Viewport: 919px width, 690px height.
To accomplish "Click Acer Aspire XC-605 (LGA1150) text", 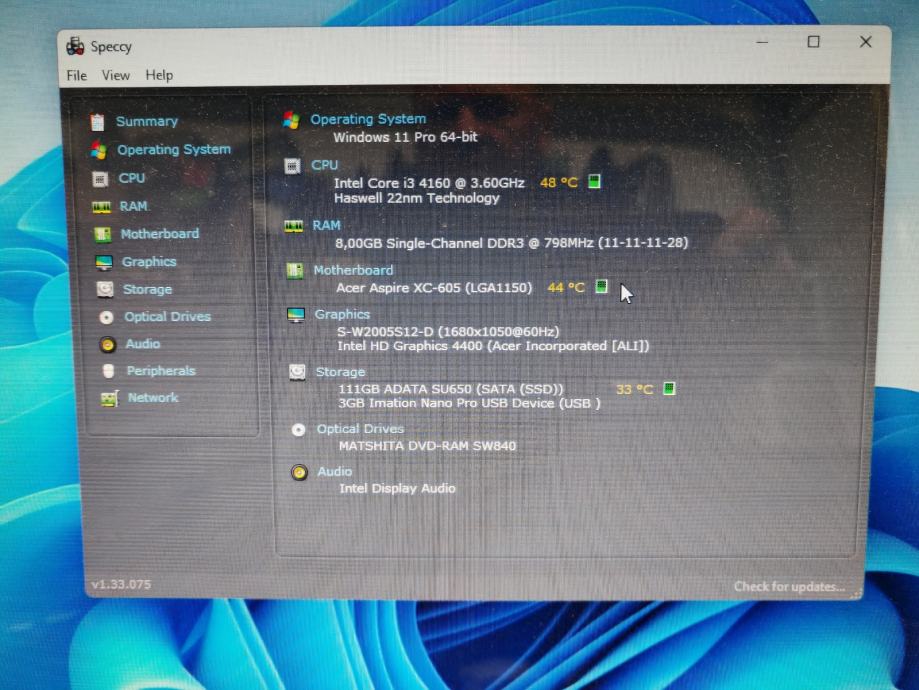I will [x=434, y=288].
